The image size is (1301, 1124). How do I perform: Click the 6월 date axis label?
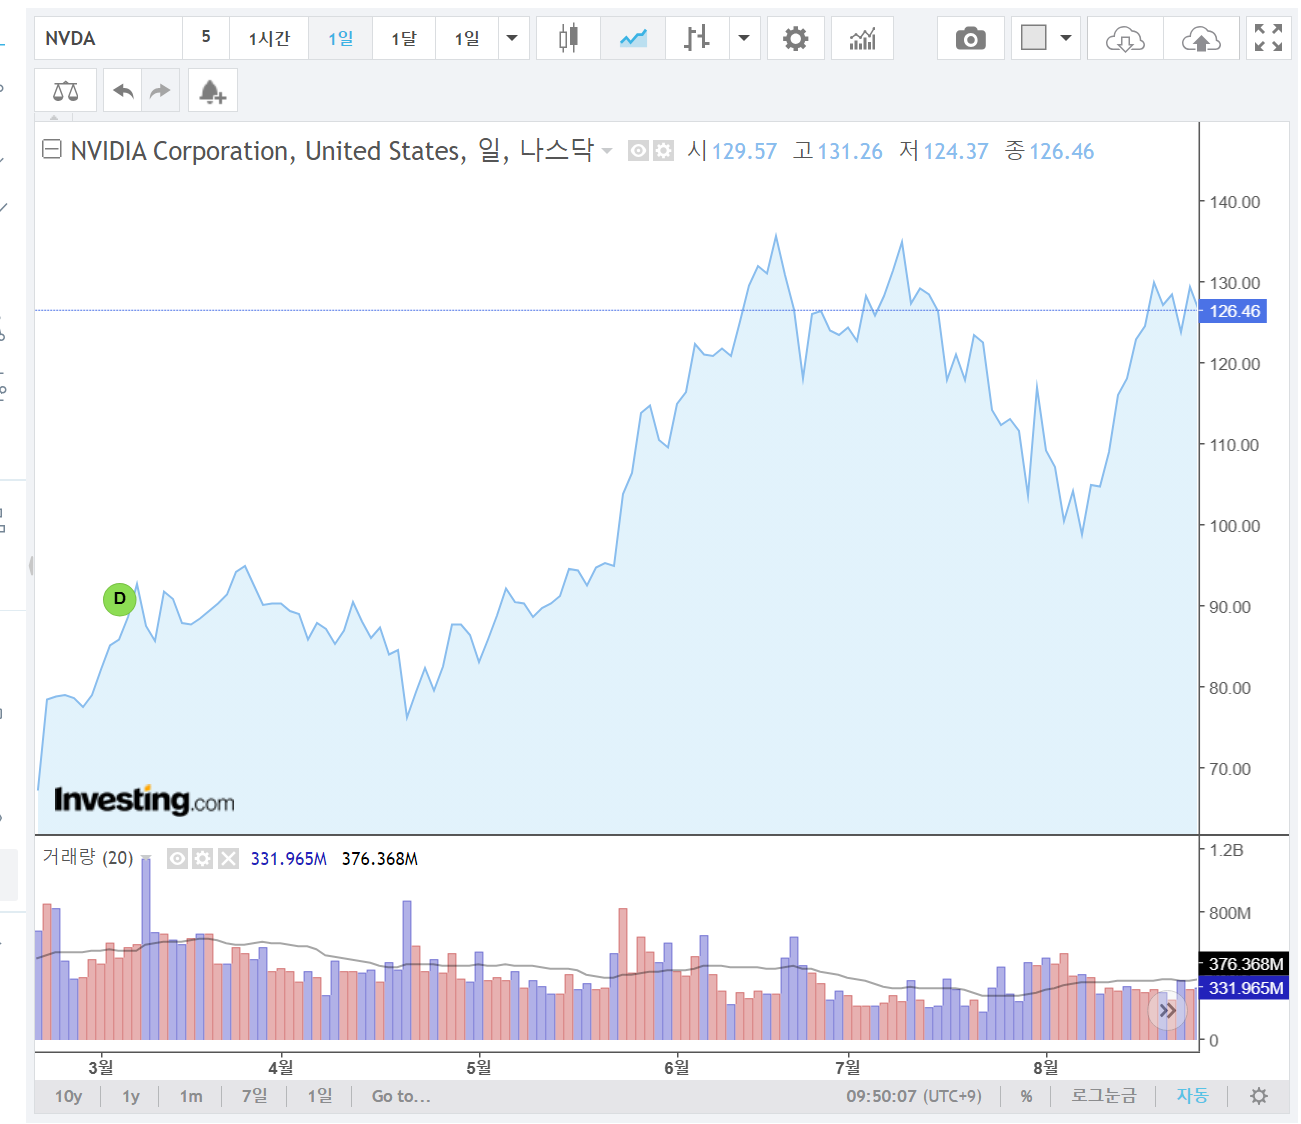coord(677,1067)
